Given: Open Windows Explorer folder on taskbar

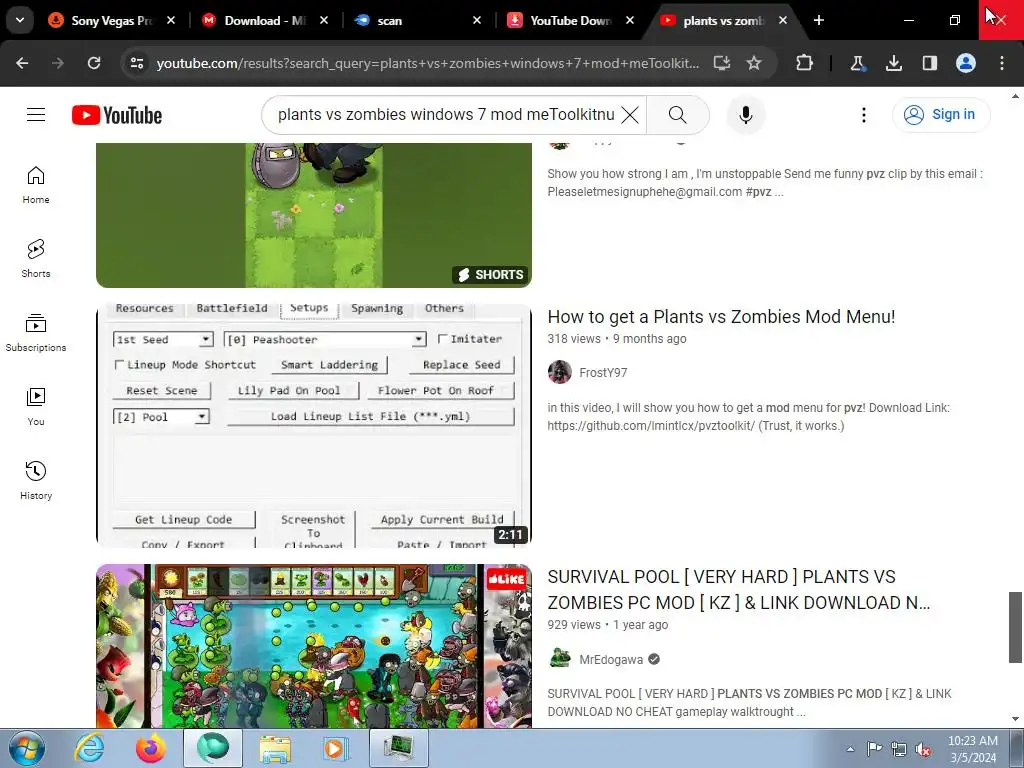Looking at the screenshot, I should click(x=275, y=748).
